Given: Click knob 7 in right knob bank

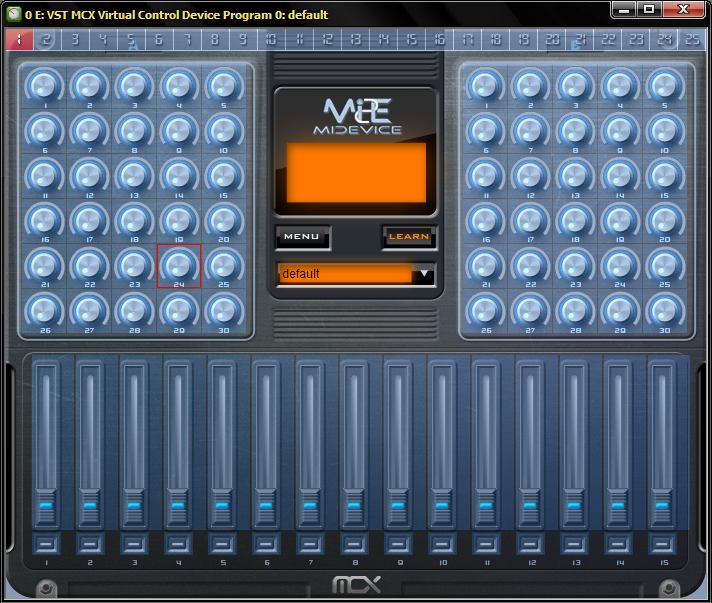Looking at the screenshot, I should point(530,130).
